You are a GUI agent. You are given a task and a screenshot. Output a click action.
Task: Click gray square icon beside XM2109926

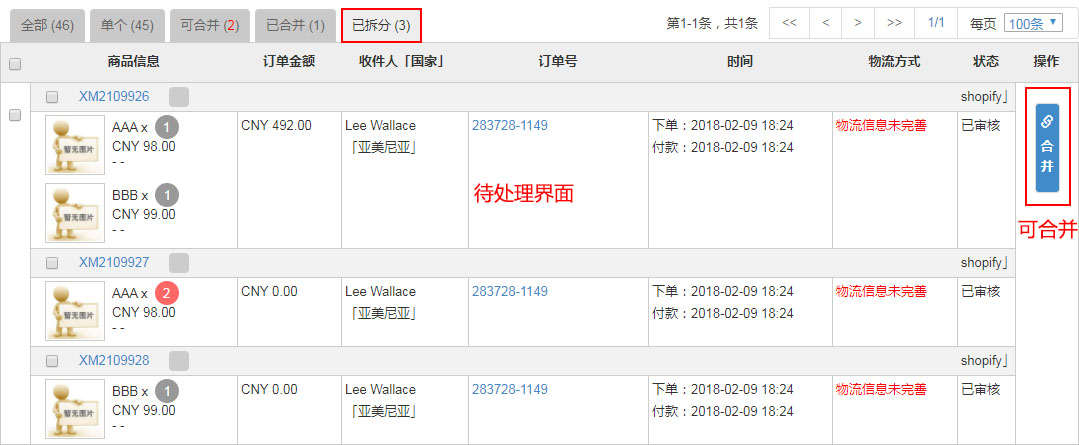click(x=179, y=97)
